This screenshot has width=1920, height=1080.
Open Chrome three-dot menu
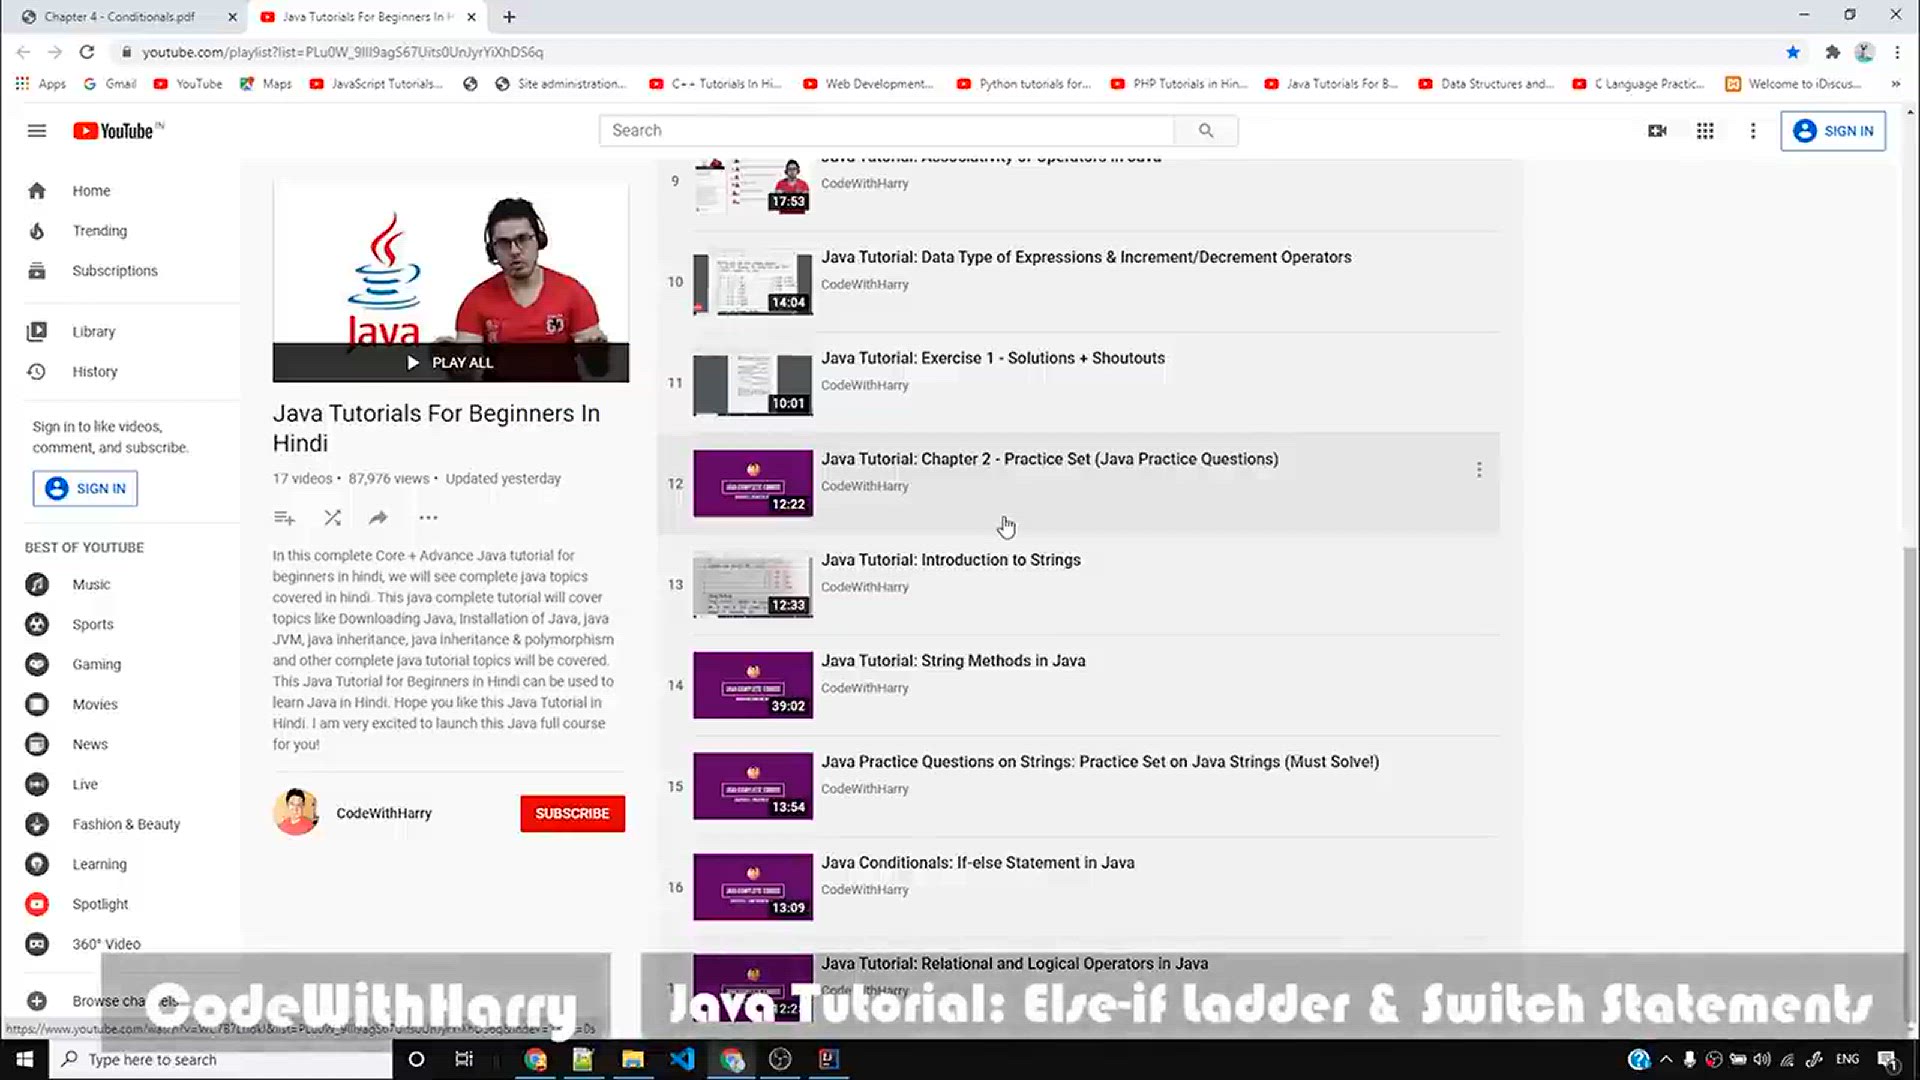coord(1897,52)
